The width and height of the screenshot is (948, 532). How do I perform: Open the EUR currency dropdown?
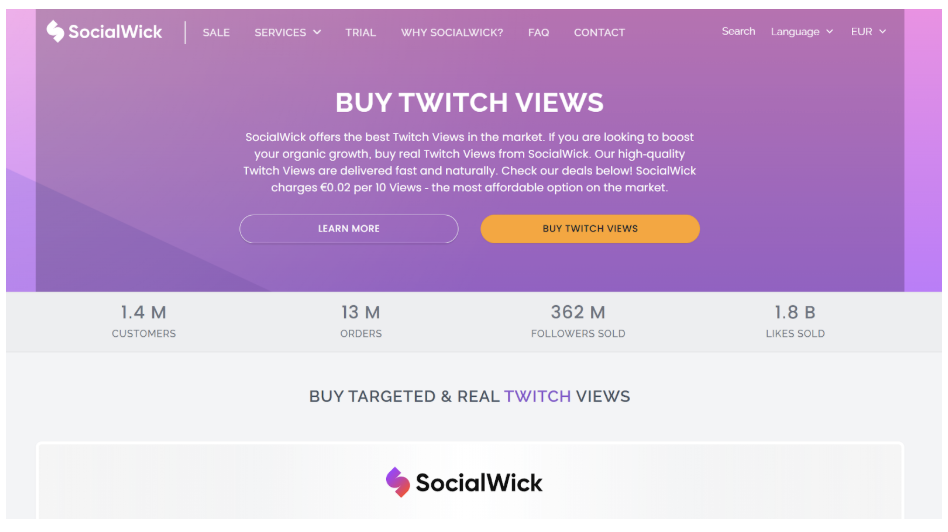pos(868,31)
